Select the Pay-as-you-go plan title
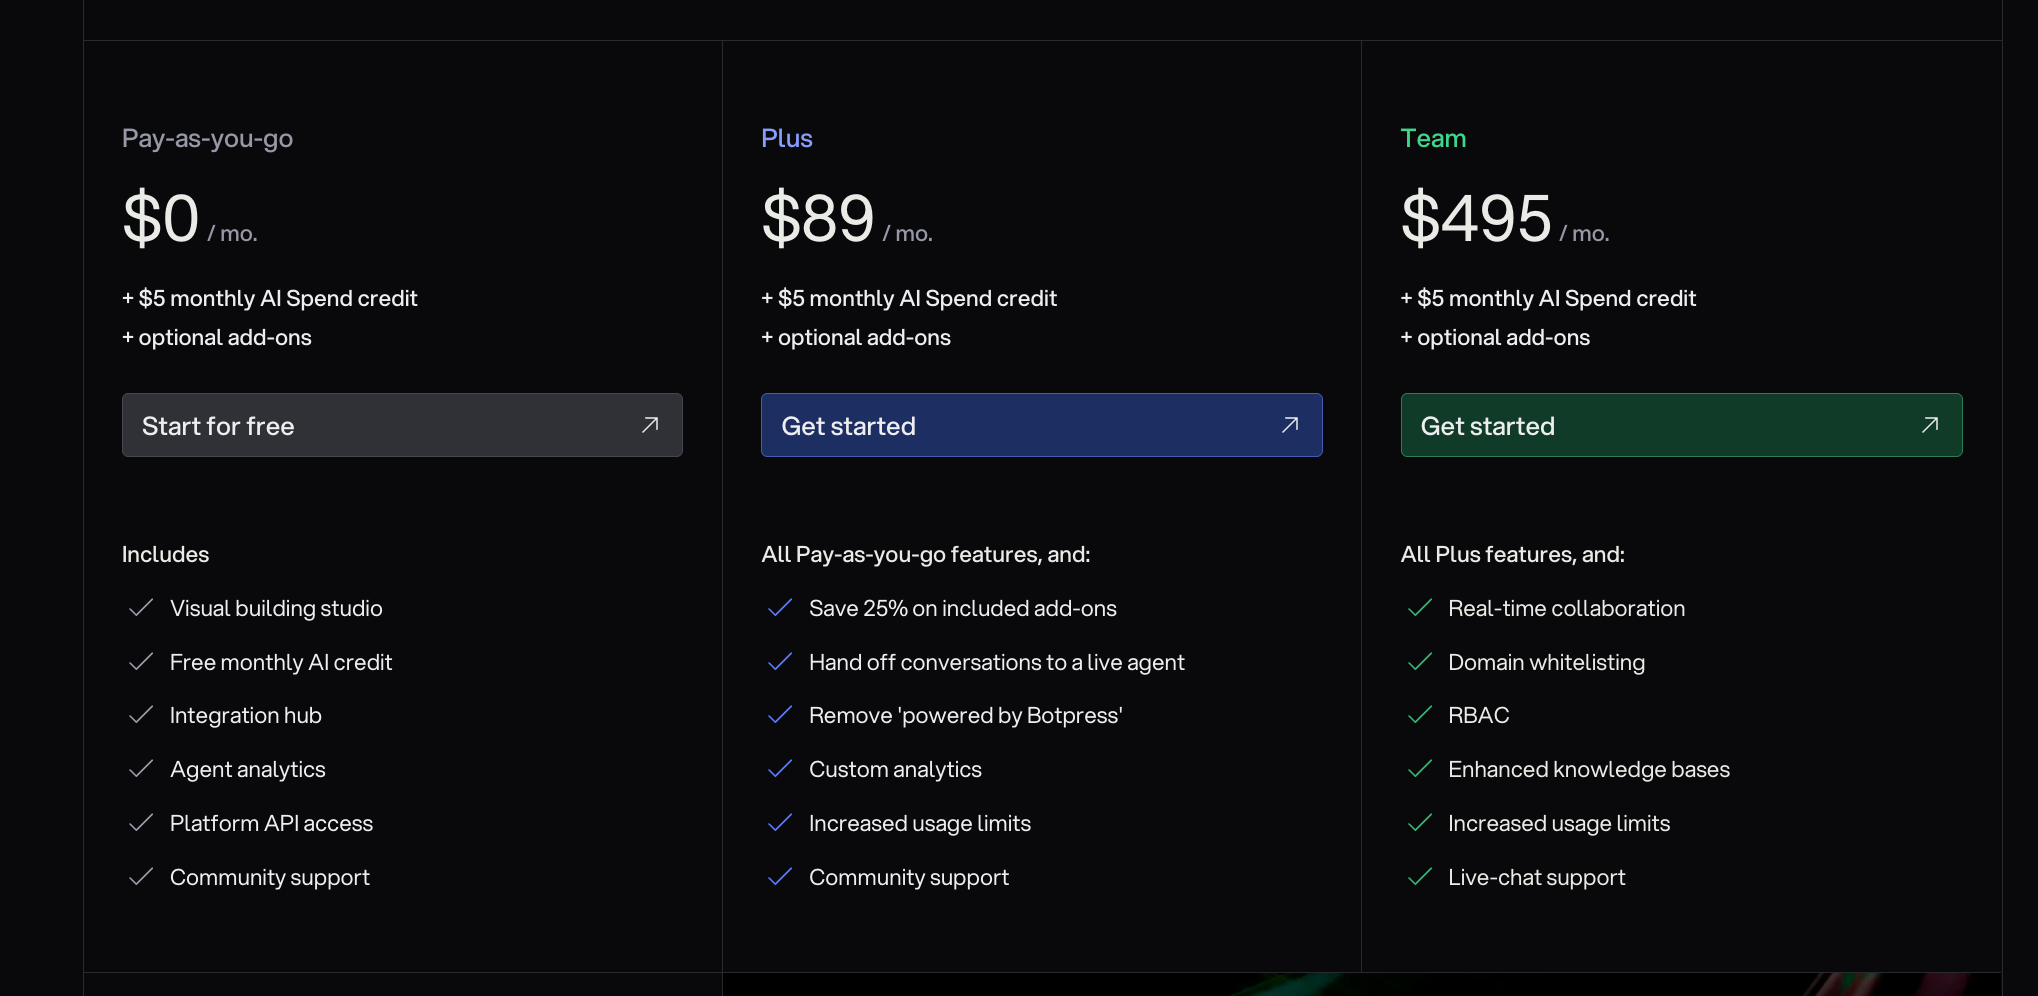This screenshot has height=996, width=2038. tap(207, 138)
